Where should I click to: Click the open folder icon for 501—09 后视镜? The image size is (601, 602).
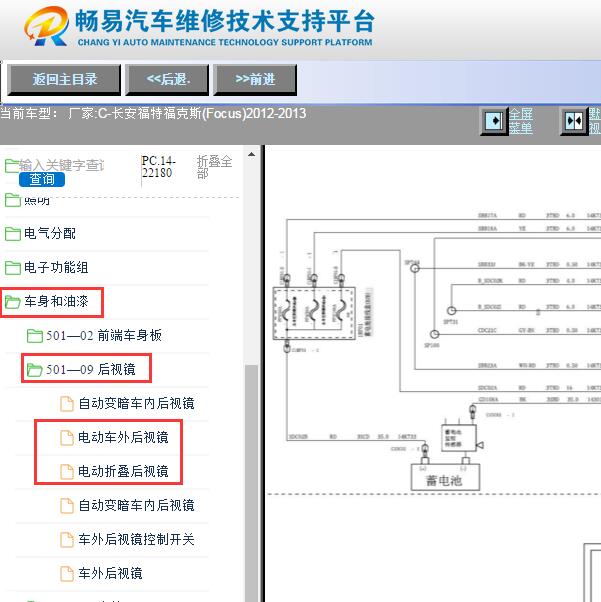(x=35, y=370)
